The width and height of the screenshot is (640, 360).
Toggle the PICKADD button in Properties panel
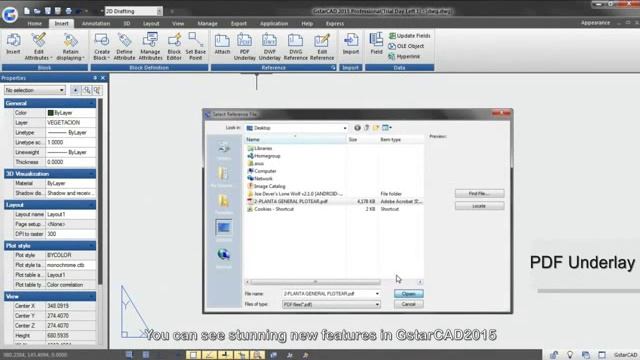coord(75,90)
